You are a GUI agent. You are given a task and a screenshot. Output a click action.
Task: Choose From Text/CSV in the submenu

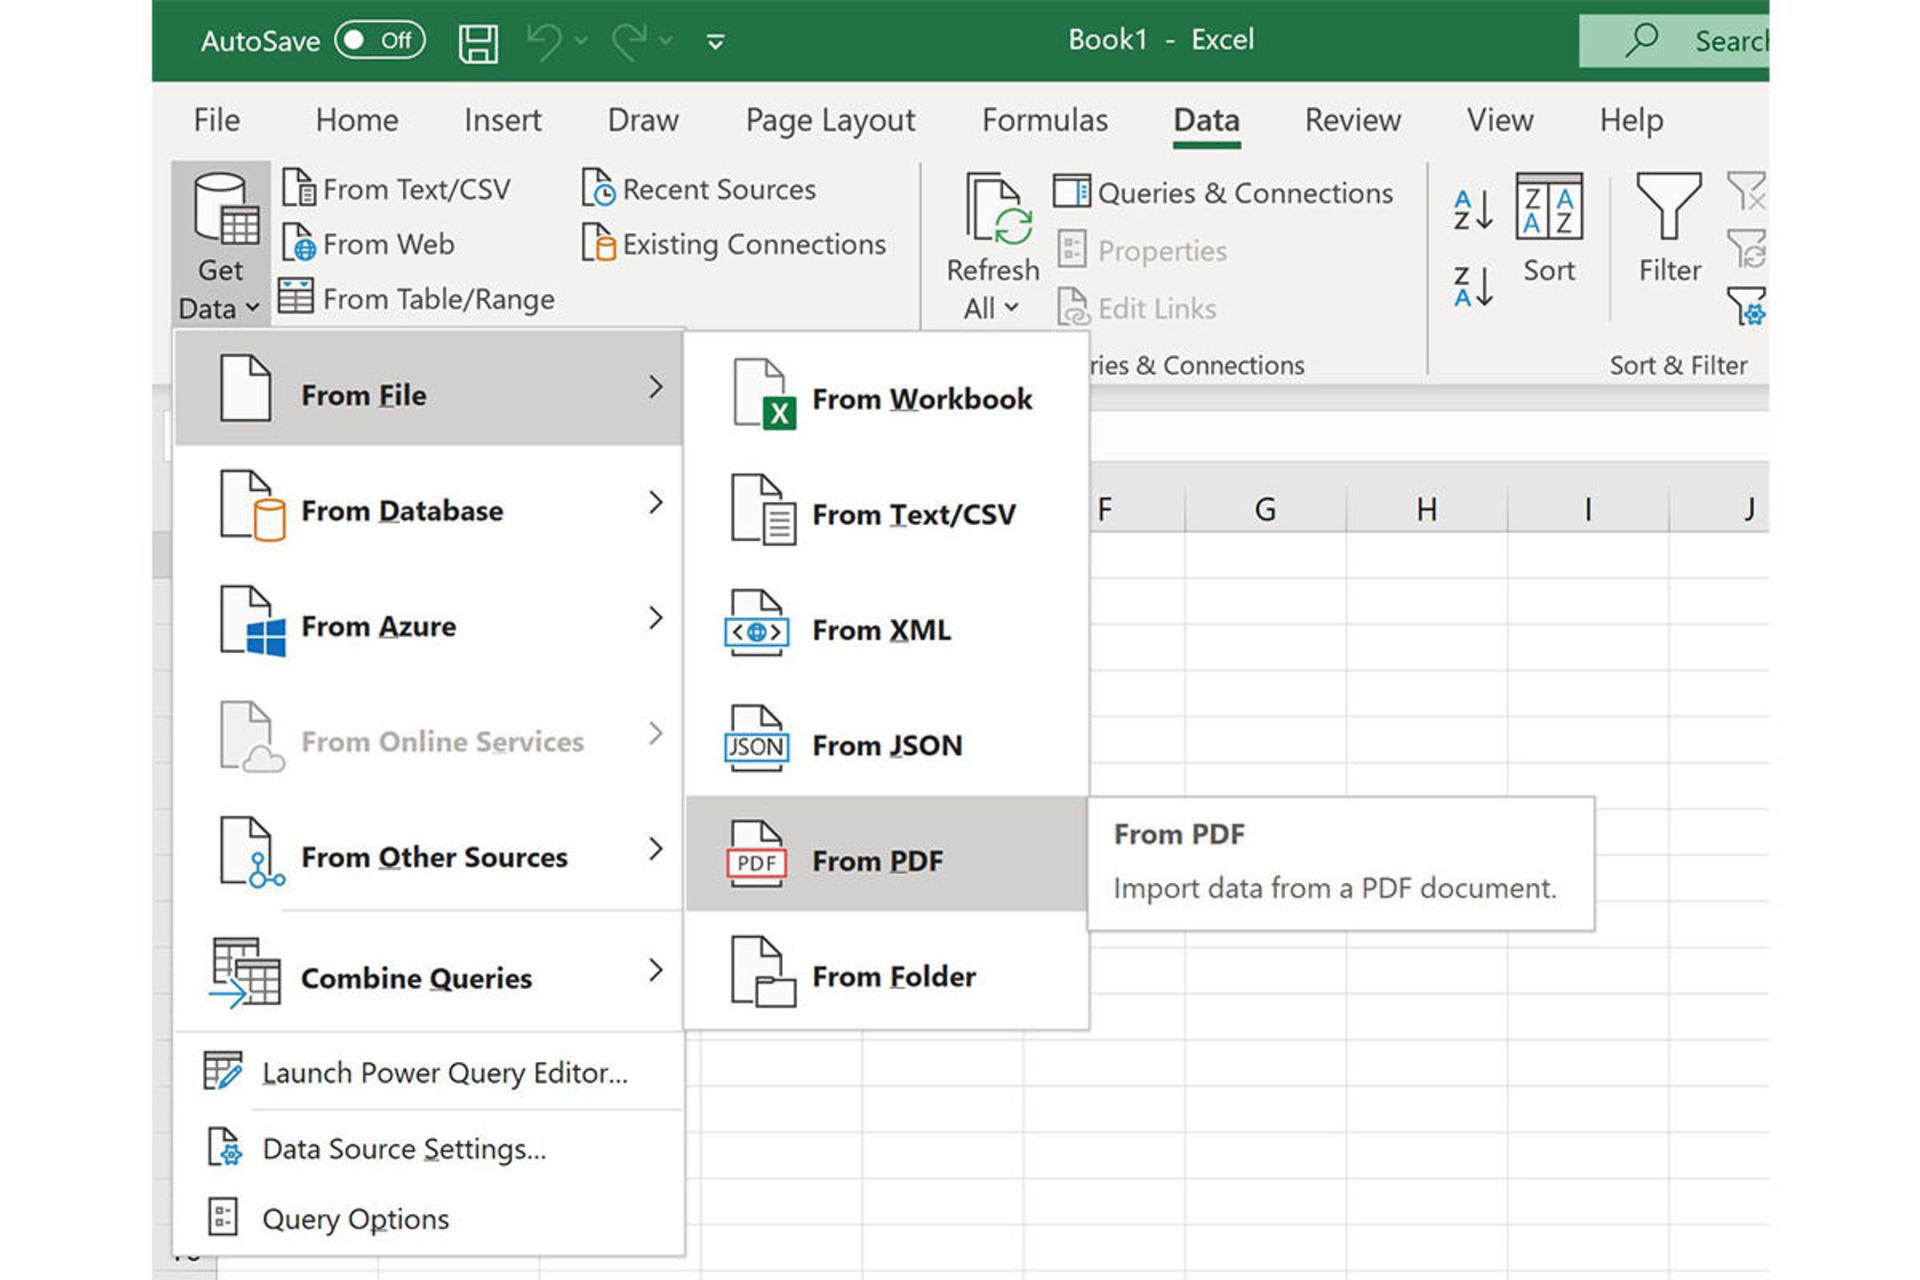click(887, 508)
